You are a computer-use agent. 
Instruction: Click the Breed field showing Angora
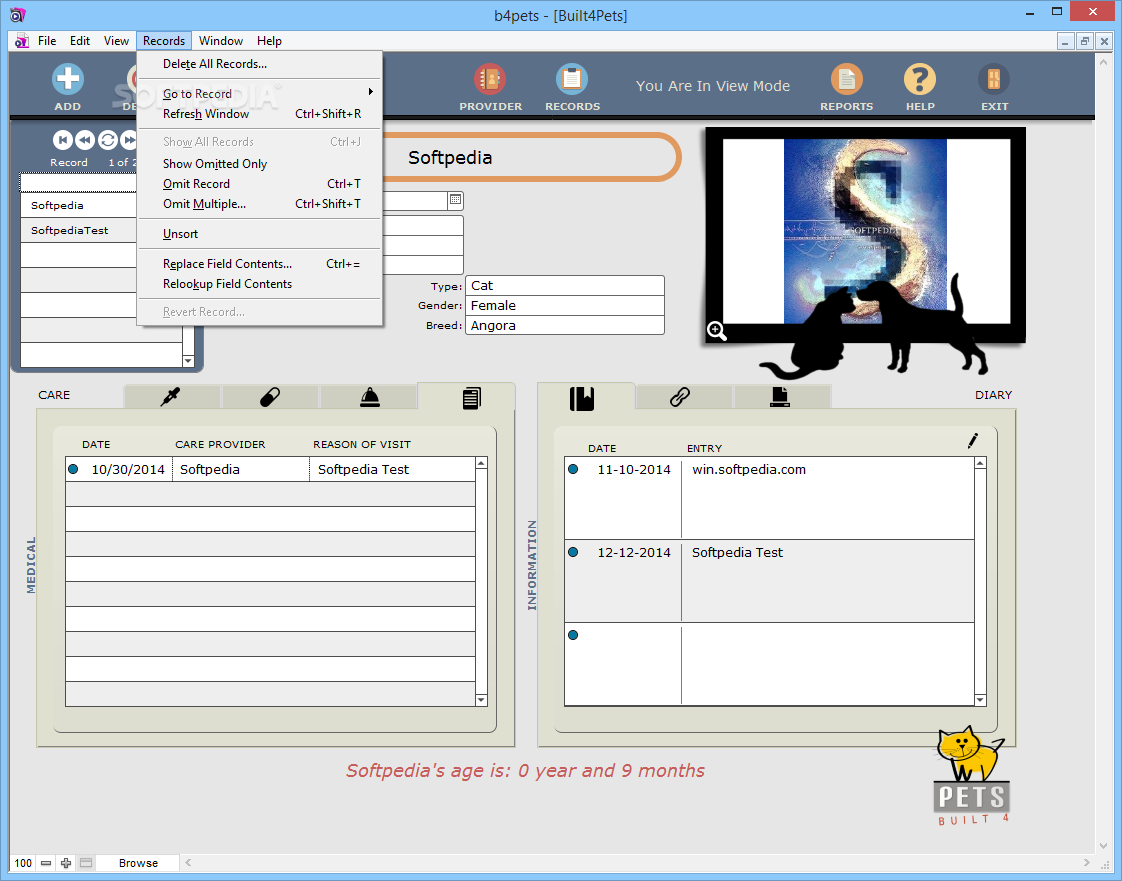pos(565,326)
